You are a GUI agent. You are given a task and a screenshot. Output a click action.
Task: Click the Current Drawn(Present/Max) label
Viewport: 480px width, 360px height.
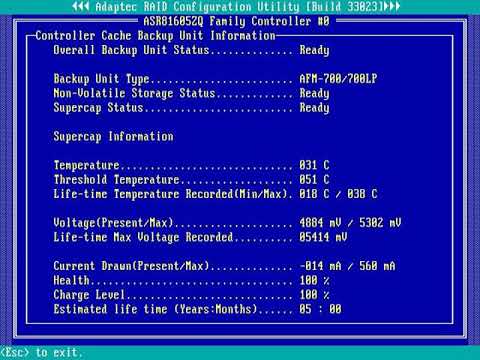[x=131, y=266]
